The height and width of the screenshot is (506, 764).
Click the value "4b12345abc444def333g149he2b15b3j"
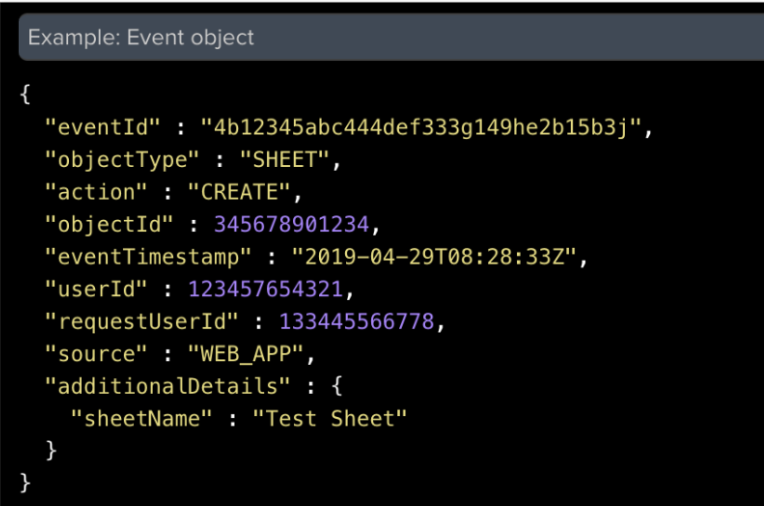pos(421,128)
